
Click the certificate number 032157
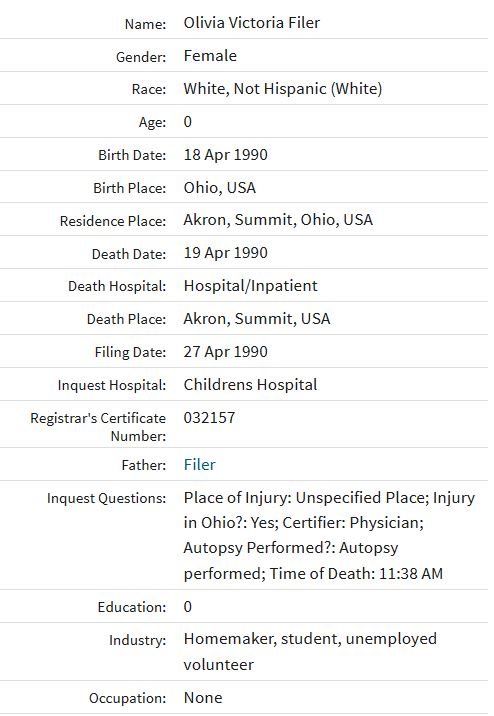click(x=209, y=417)
